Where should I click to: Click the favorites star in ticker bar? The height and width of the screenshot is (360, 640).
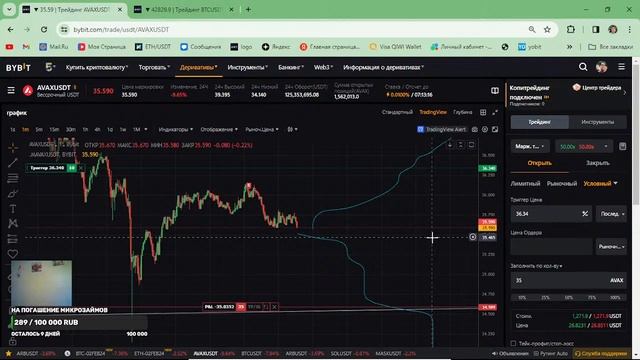pyautogui.click(x=8, y=353)
